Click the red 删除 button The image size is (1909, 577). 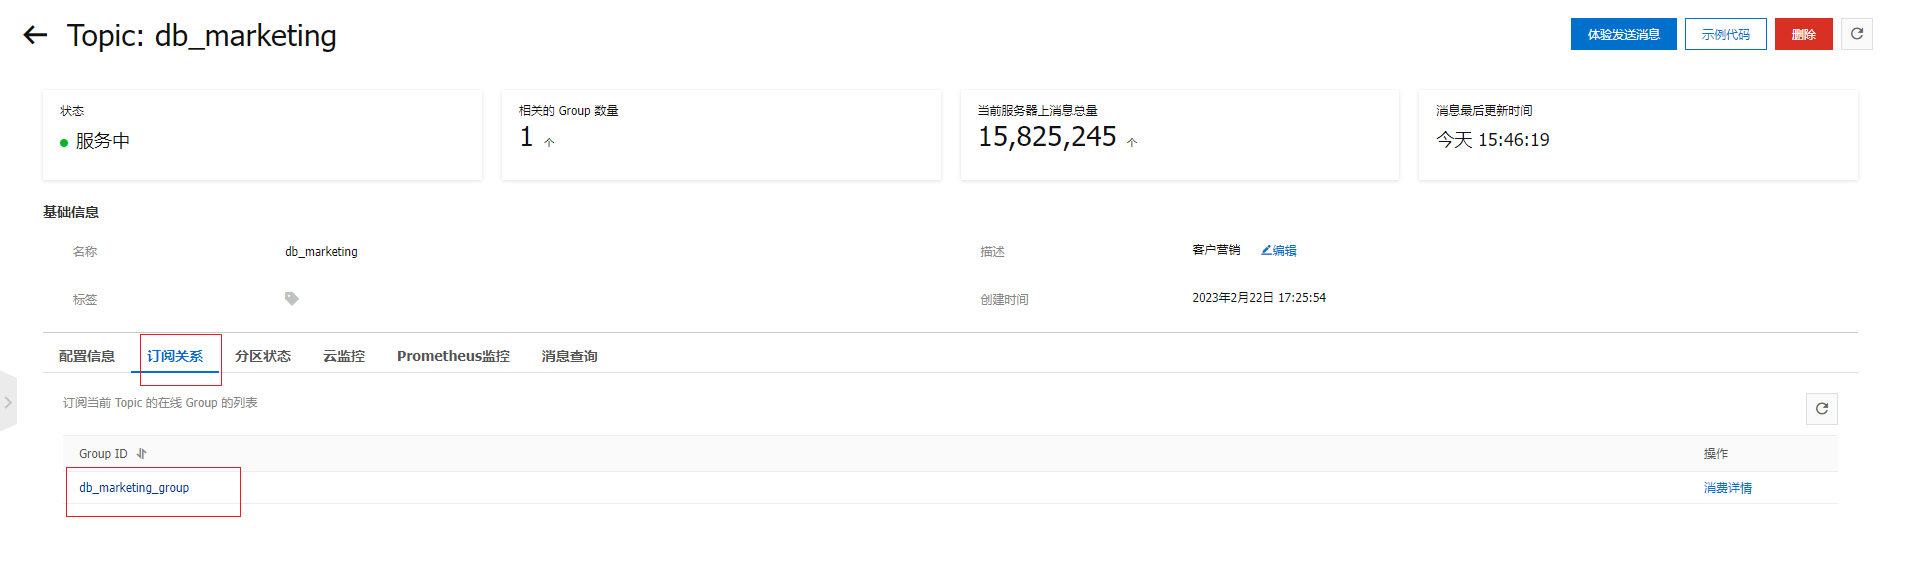click(1803, 34)
